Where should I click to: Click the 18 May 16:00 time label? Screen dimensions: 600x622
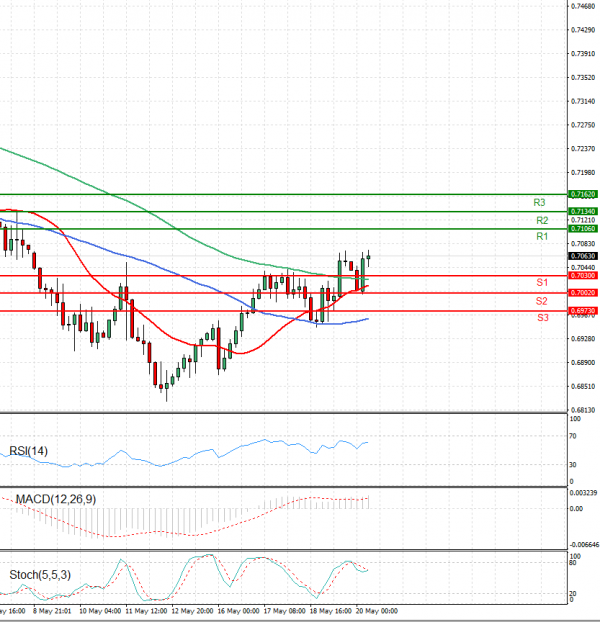pos(330,611)
